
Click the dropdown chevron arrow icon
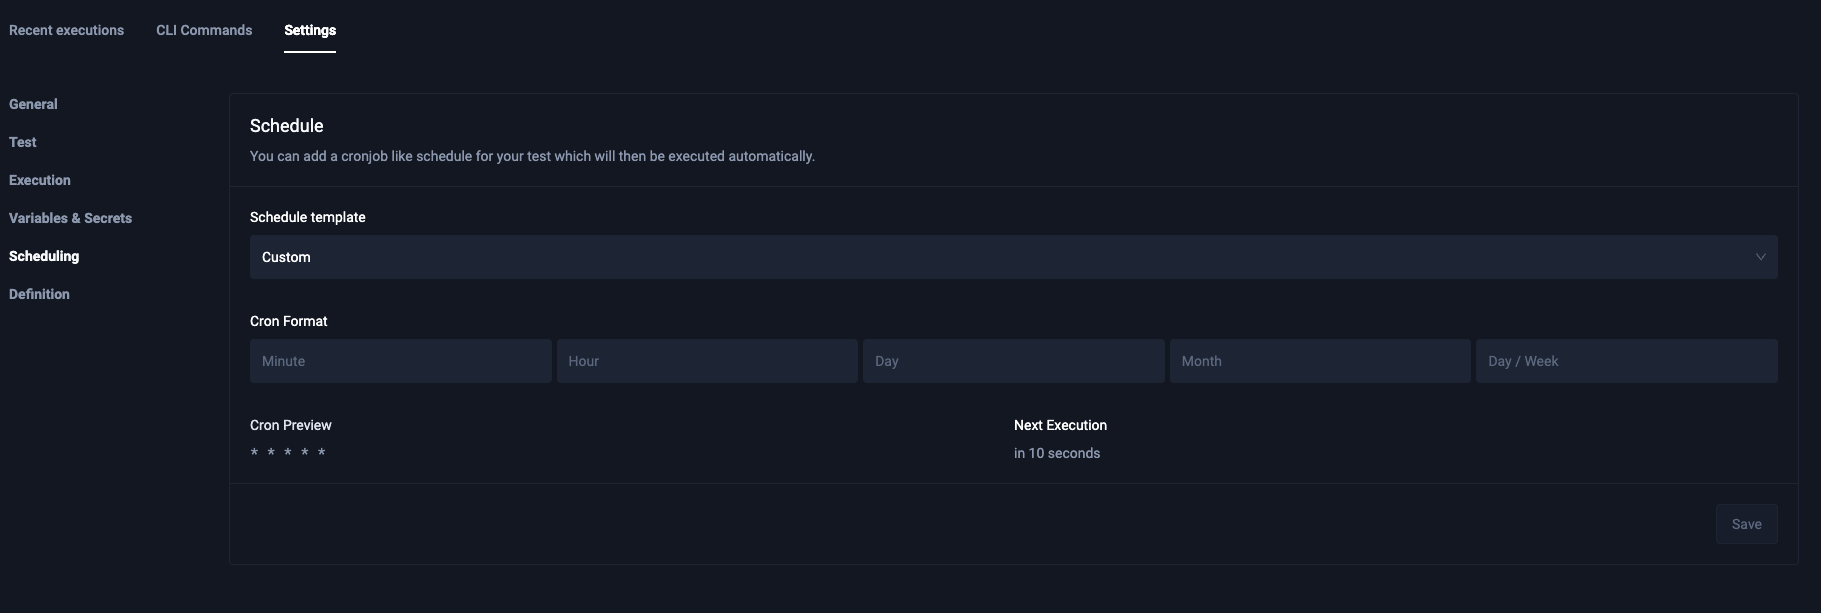pyautogui.click(x=1760, y=257)
